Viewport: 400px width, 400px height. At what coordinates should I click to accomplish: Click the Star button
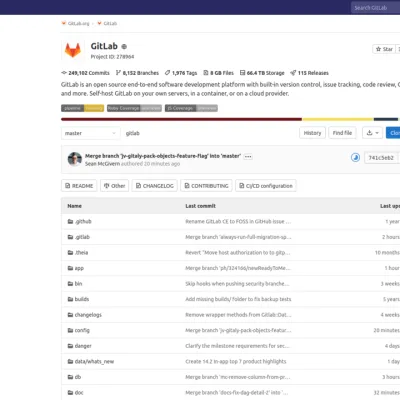tap(384, 49)
